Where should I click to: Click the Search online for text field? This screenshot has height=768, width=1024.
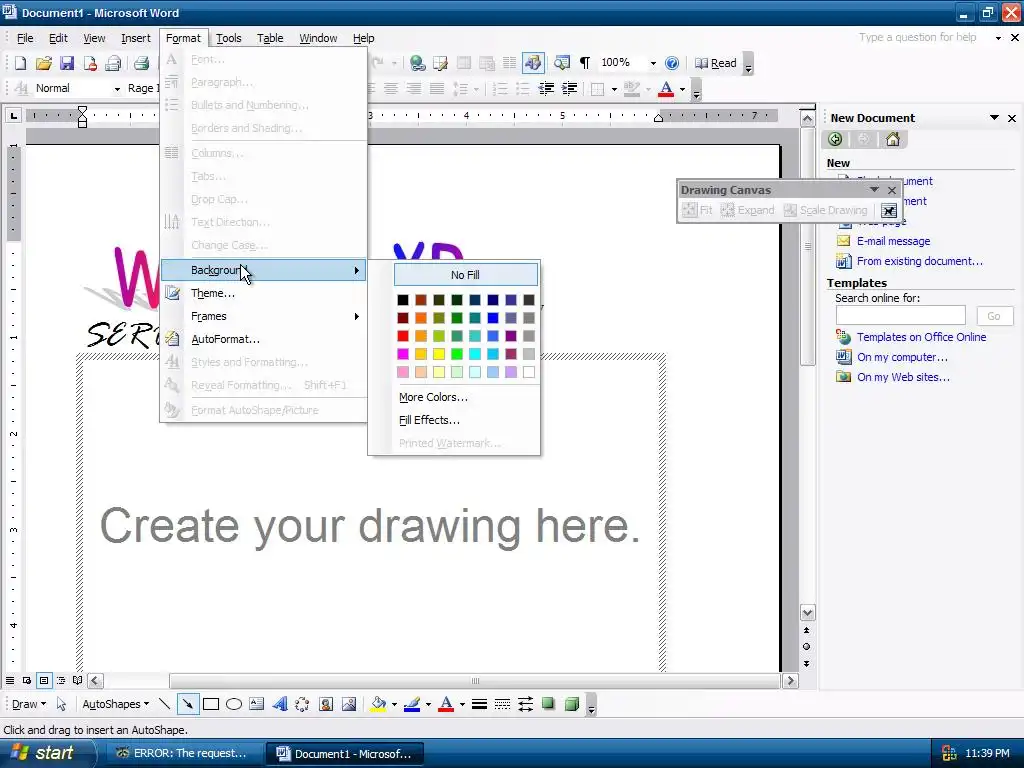point(900,315)
